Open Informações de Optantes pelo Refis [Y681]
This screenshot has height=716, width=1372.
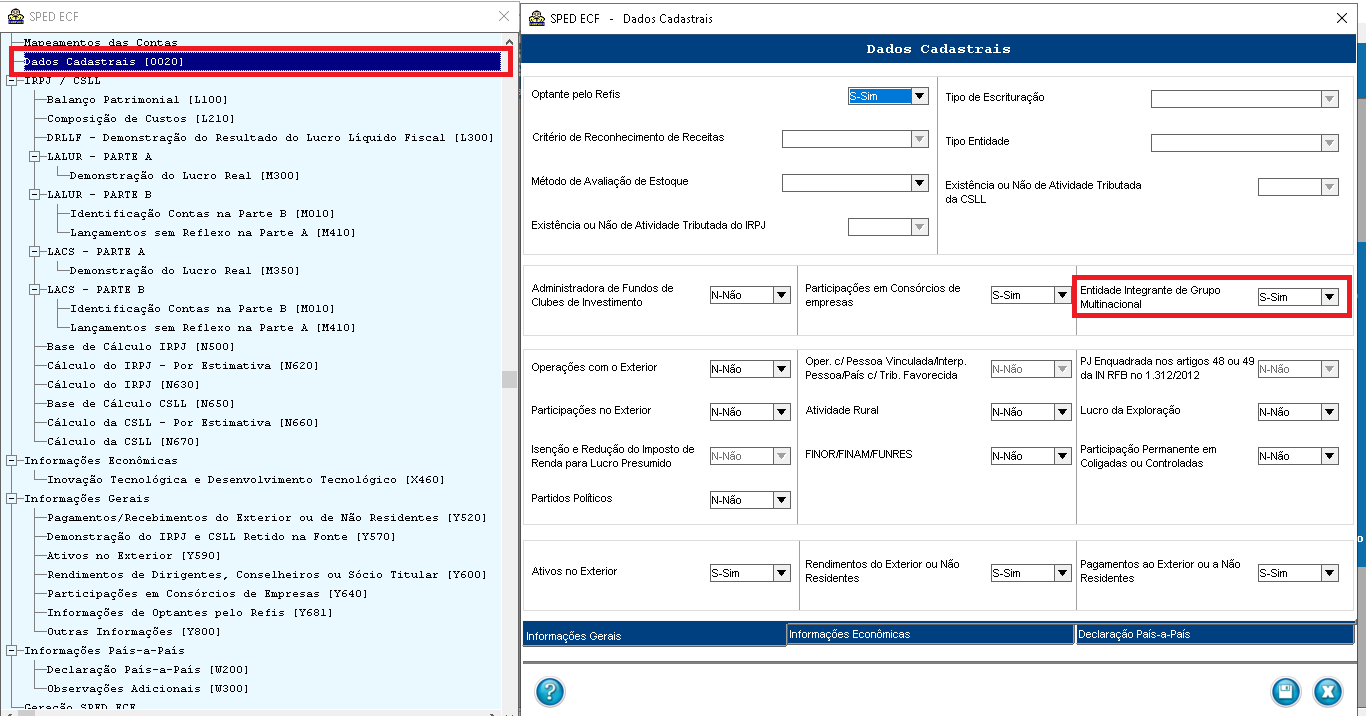click(x=190, y=613)
